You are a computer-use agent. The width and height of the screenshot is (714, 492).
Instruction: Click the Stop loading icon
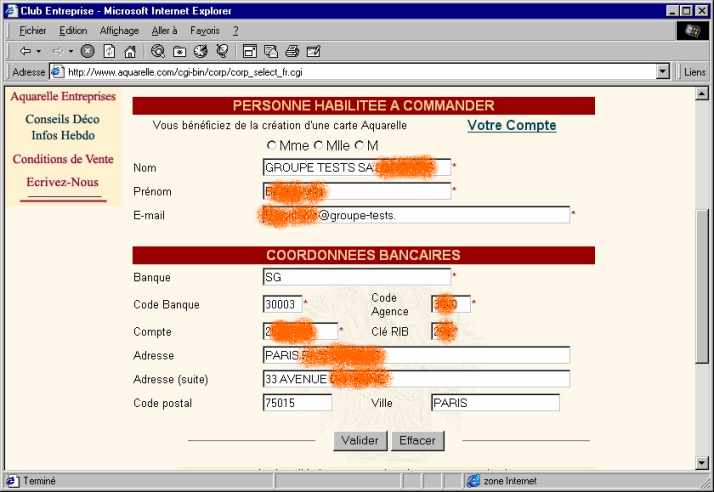coord(87,51)
